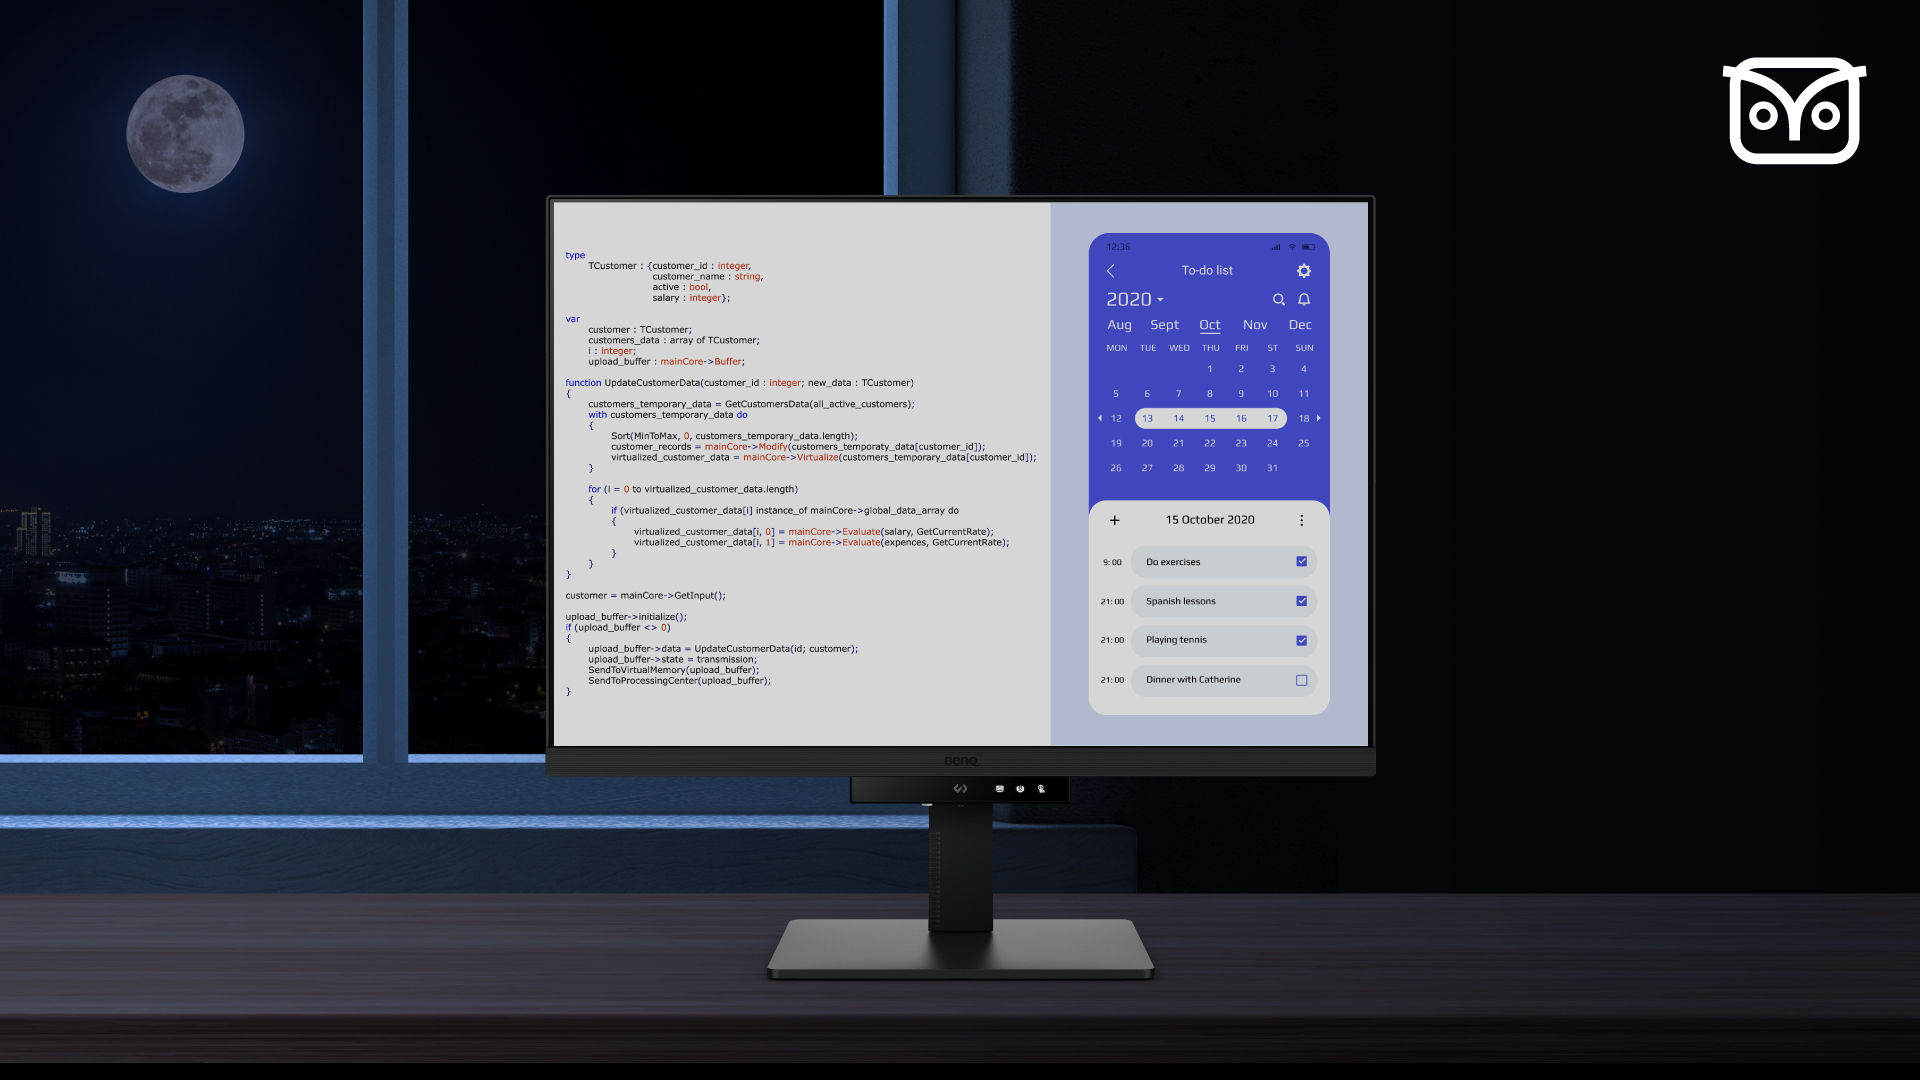Select the Oct month tab

tap(1208, 324)
